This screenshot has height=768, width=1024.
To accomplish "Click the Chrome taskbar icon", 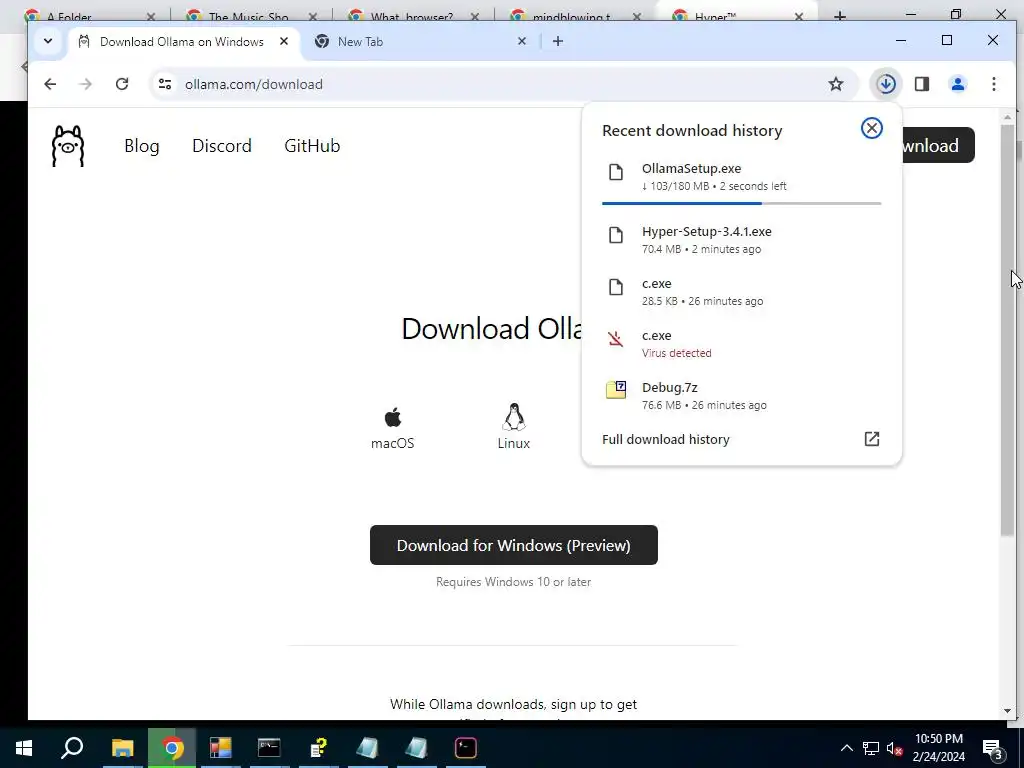I will pos(172,748).
